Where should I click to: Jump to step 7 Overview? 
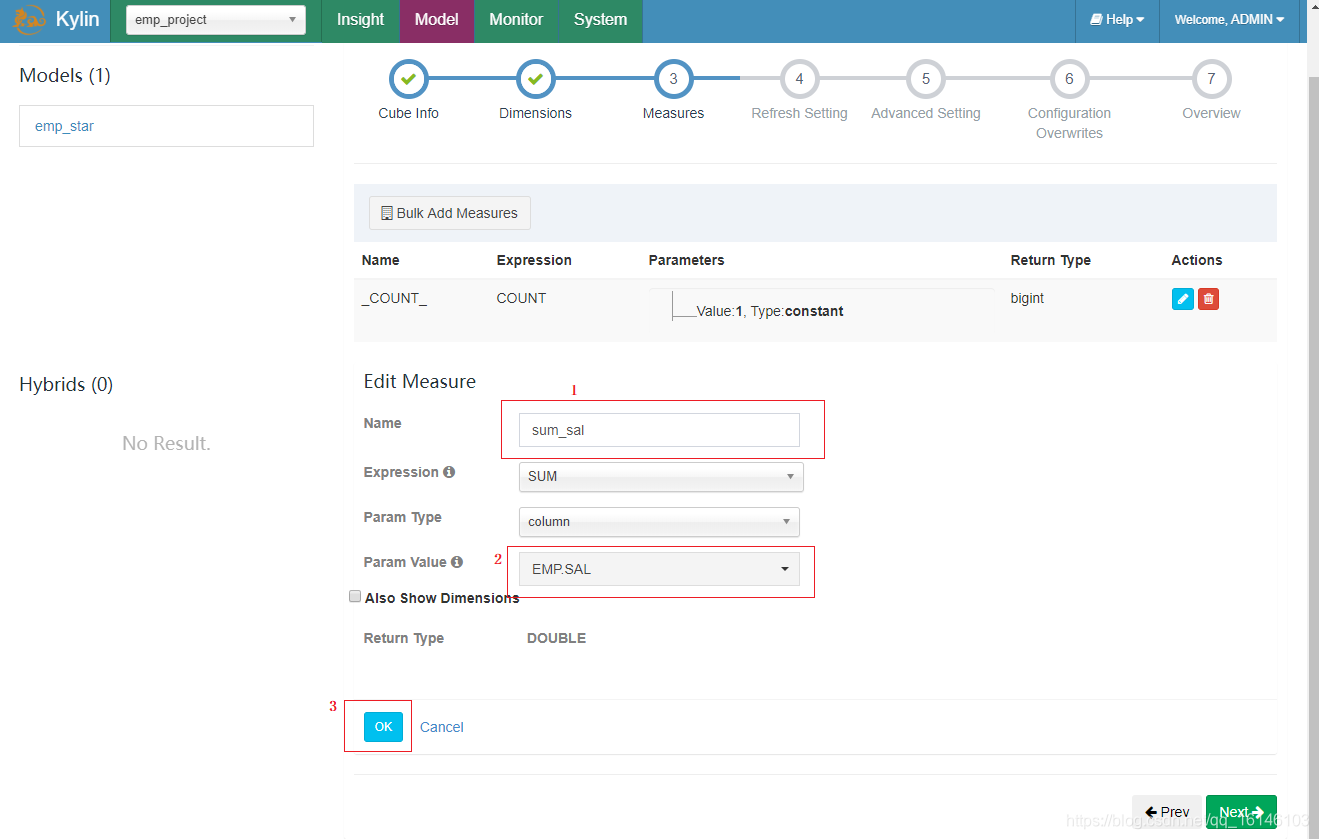point(1211,79)
